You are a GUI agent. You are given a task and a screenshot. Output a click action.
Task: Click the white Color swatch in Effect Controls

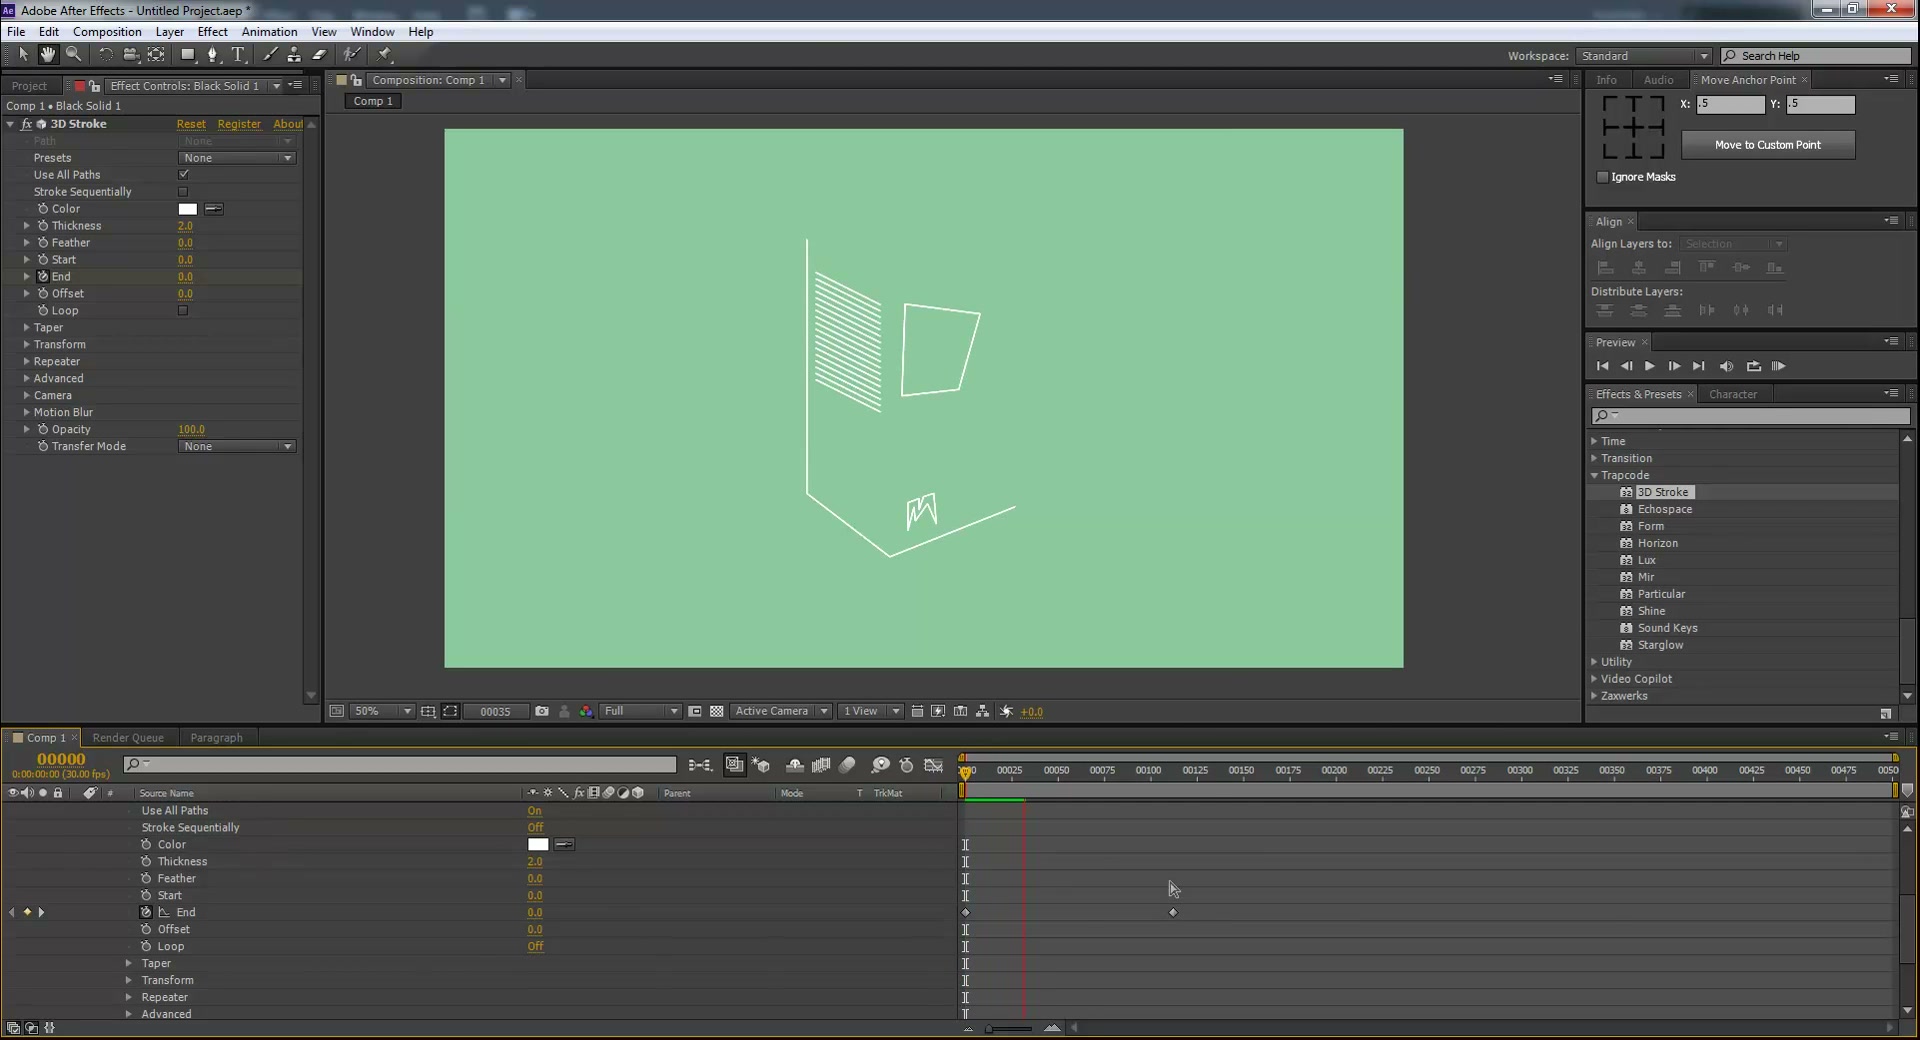coord(187,209)
